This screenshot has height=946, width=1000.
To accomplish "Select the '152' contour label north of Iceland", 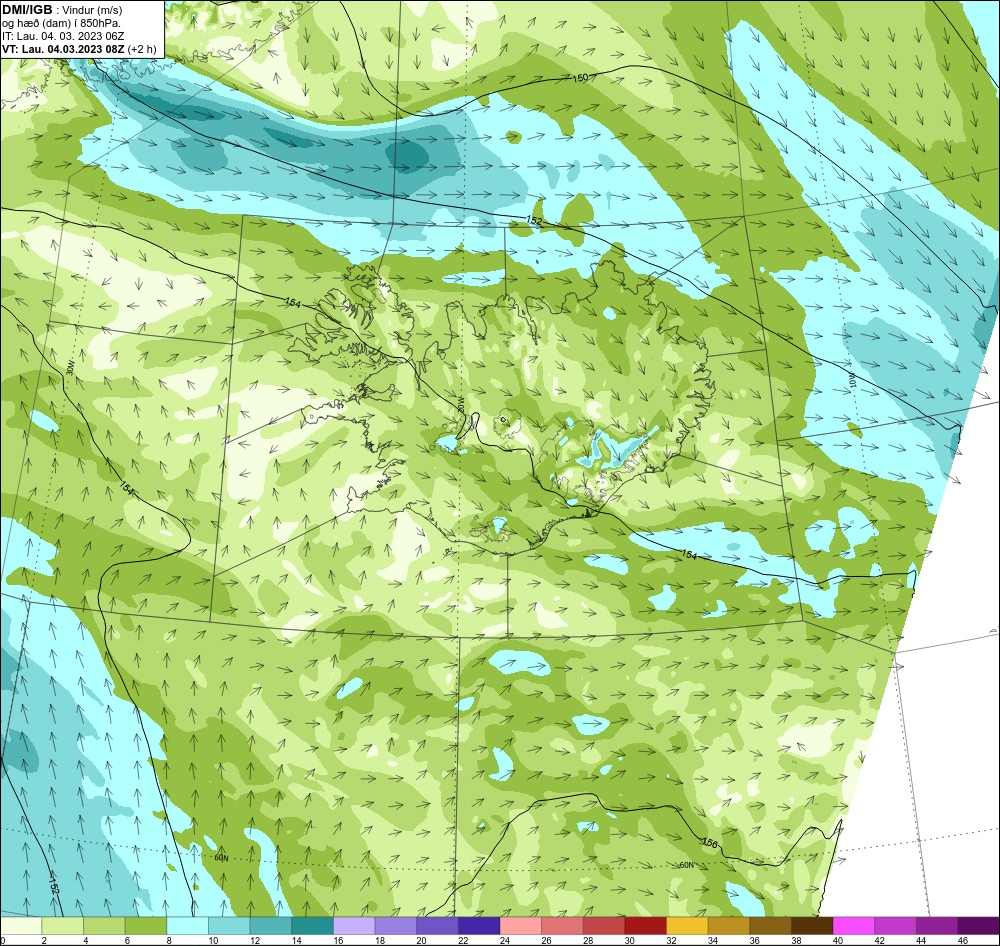I will tap(534, 220).
